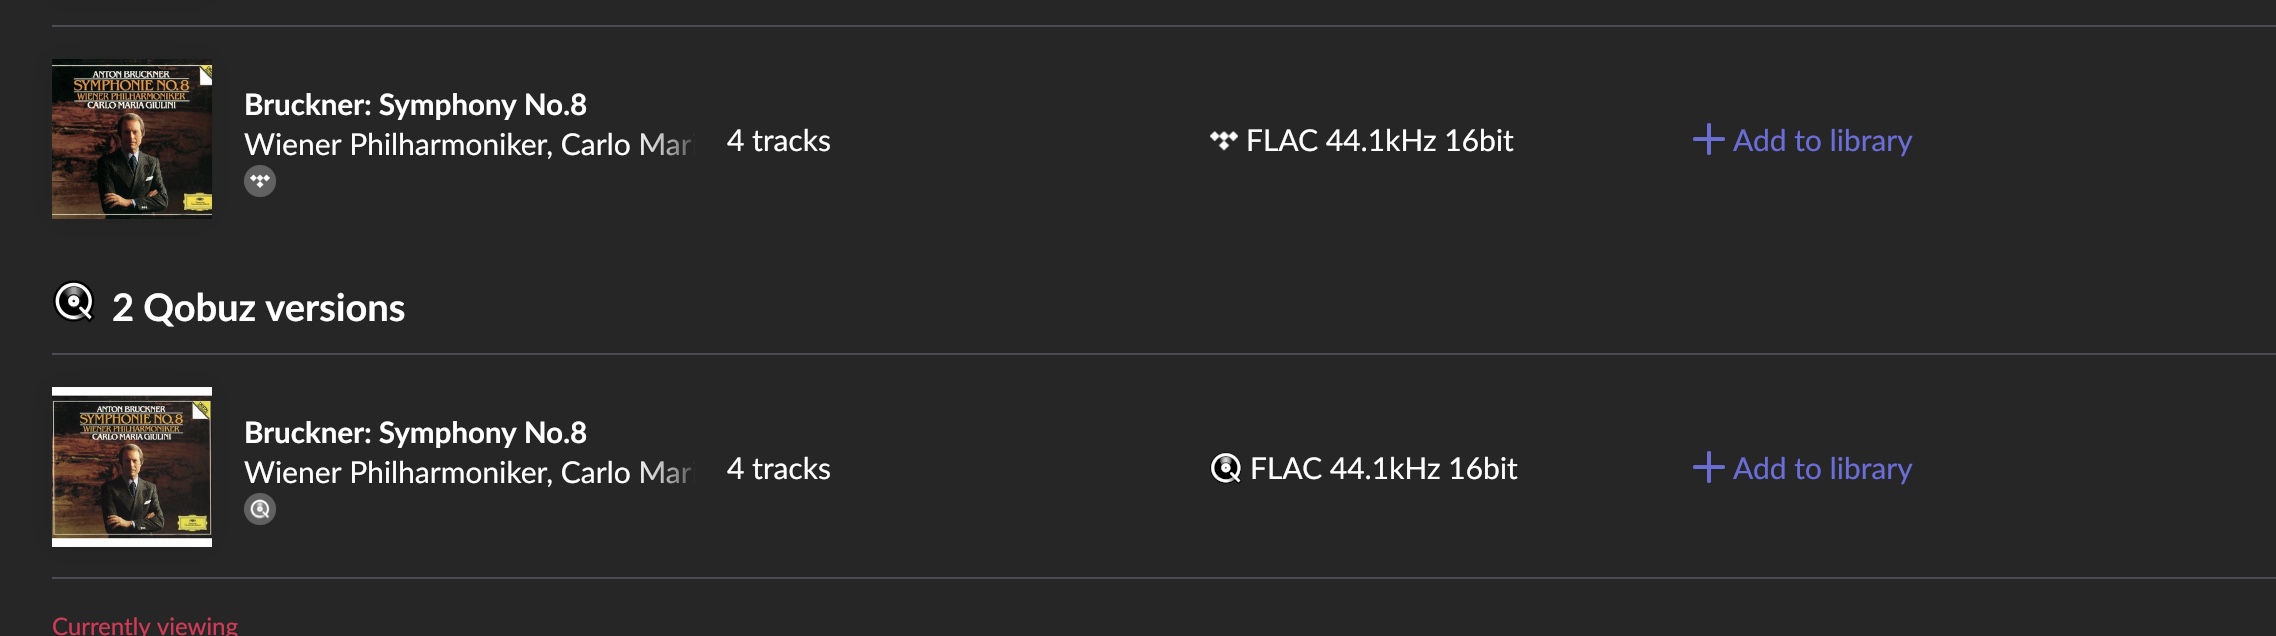
Task: Click "4 tracks" on the TIDAL version row
Action: tap(778, 141)
